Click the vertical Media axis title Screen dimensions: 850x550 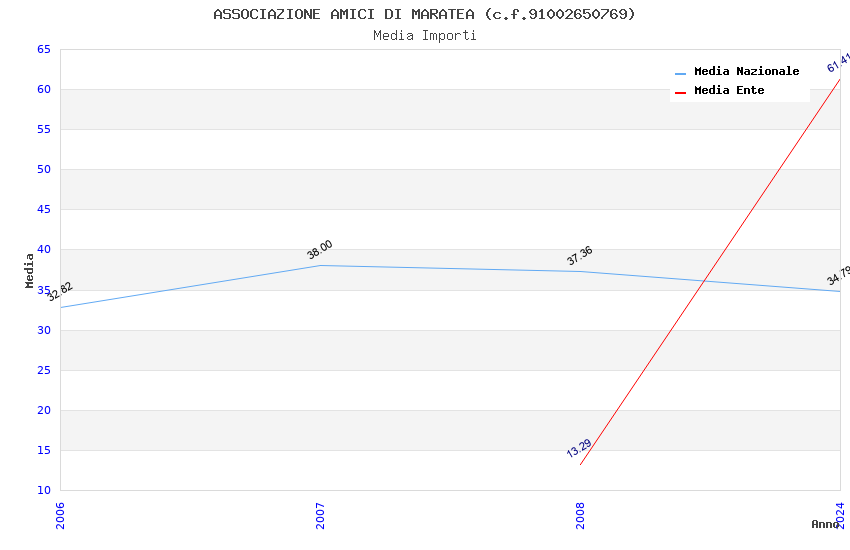29,270
